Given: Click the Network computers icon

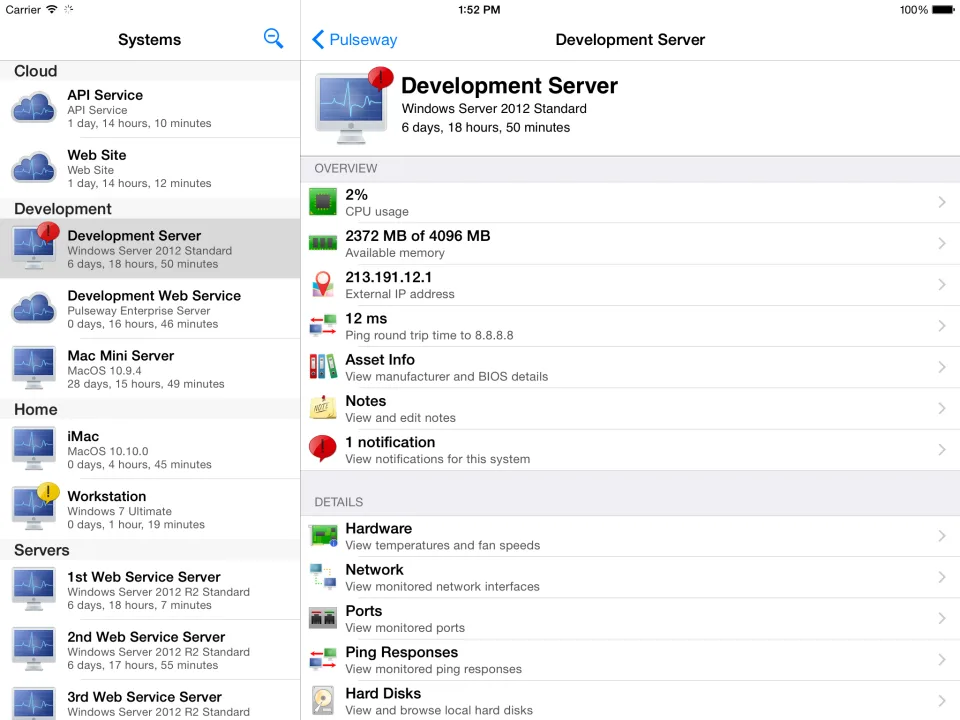Looking at the screenshot, I should [x=323, y=577].
